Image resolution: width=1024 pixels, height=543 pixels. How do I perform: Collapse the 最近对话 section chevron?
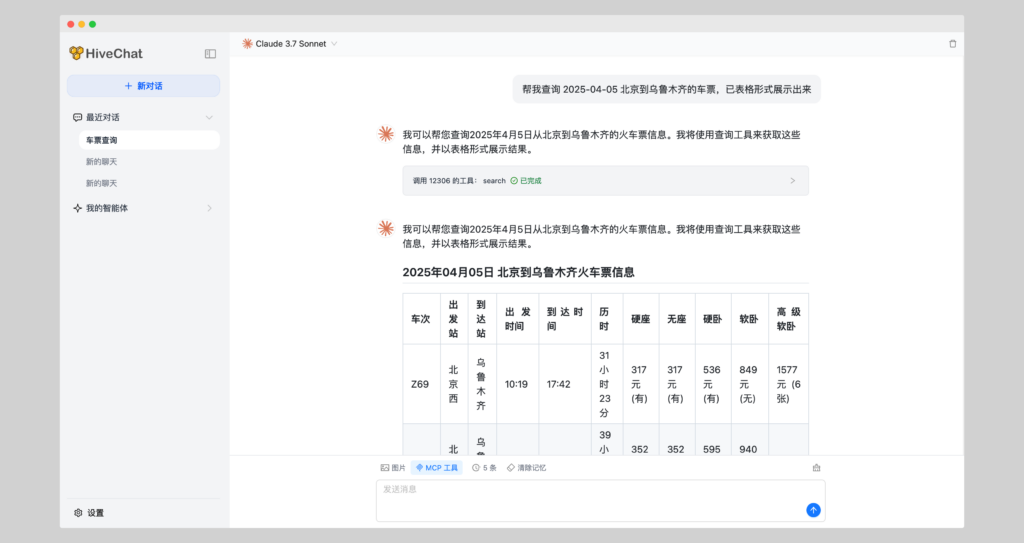(x=209, y=117)
